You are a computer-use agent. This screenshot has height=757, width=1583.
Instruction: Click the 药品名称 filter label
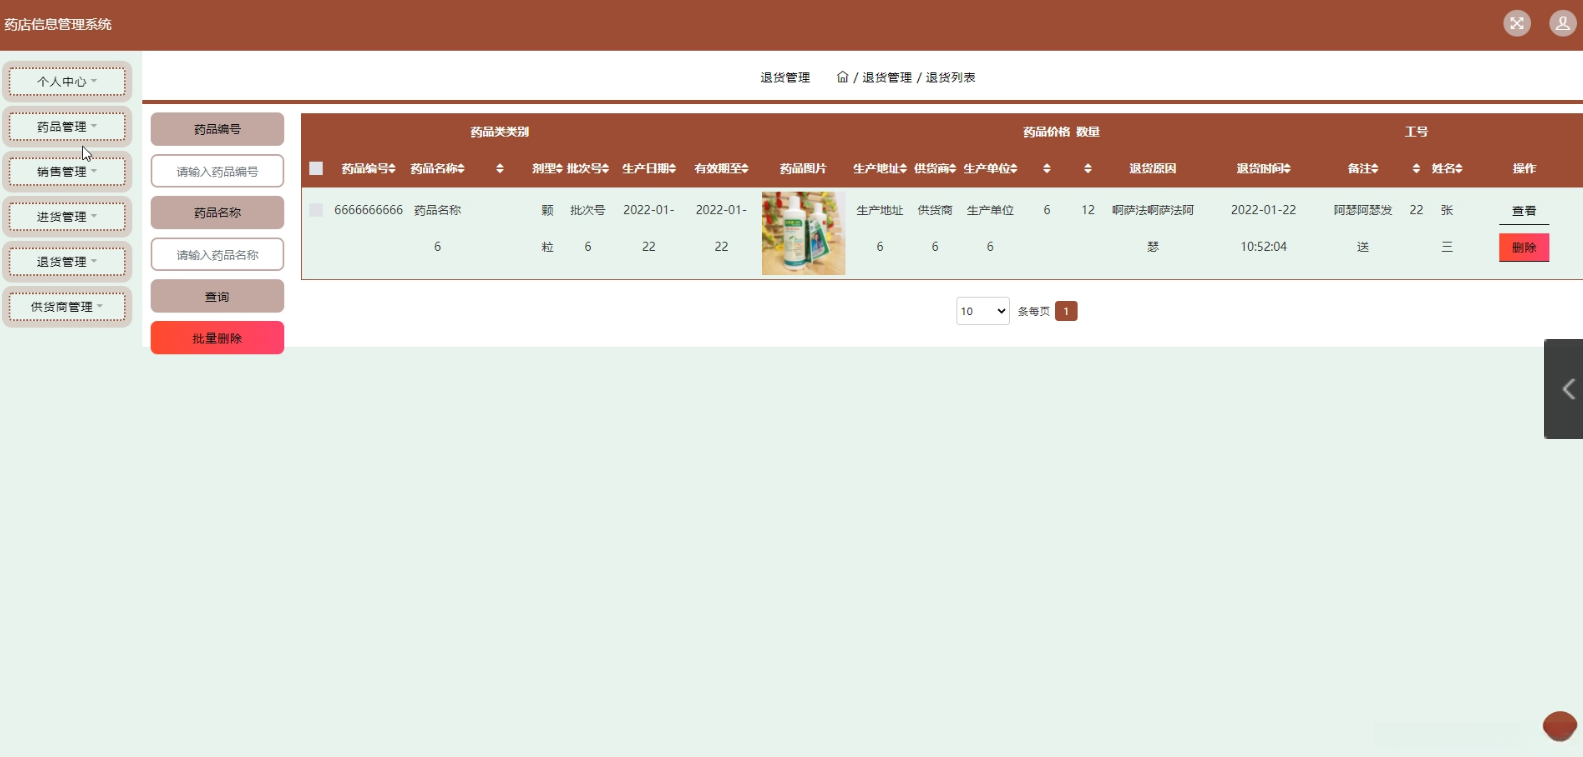tap(217, 213)
